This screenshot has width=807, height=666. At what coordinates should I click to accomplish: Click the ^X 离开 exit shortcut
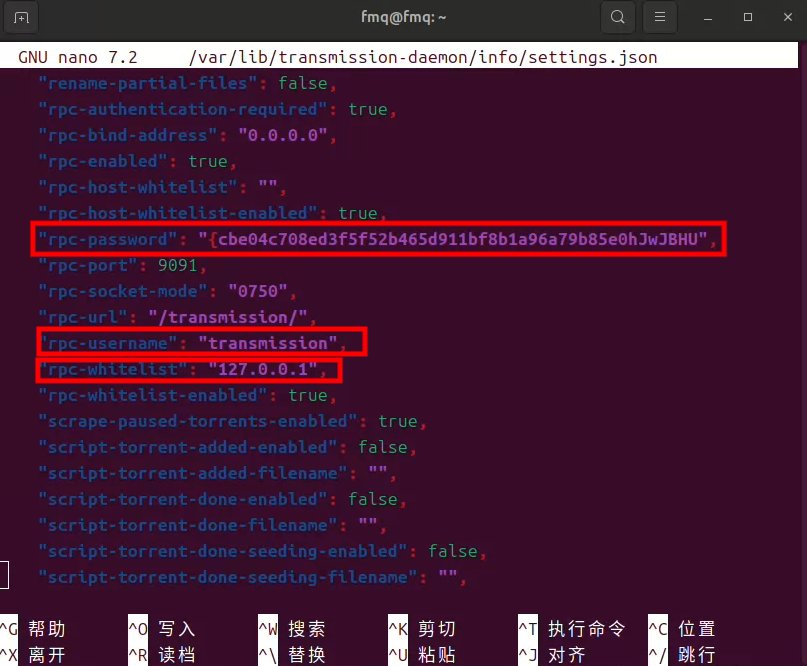[x=33, y=655]
